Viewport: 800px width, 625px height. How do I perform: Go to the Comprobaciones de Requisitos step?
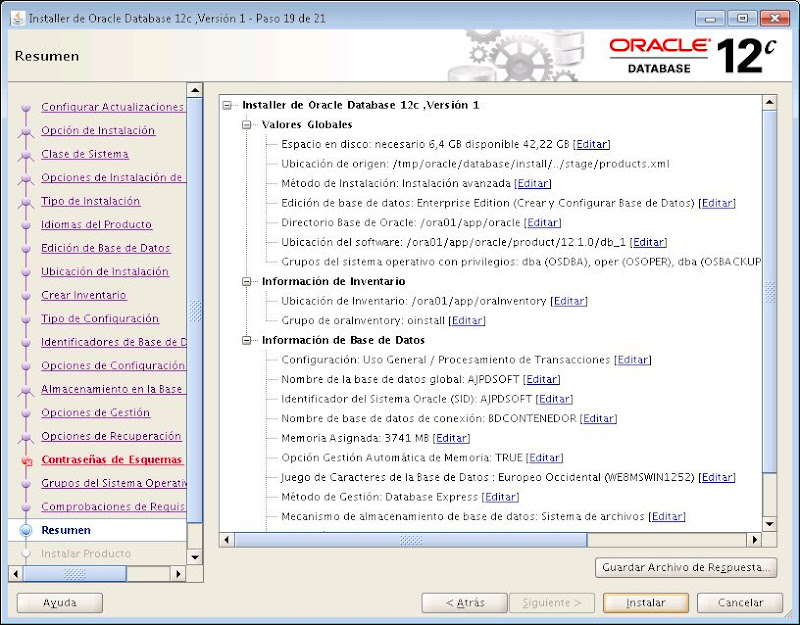click(x=113, y=507)
